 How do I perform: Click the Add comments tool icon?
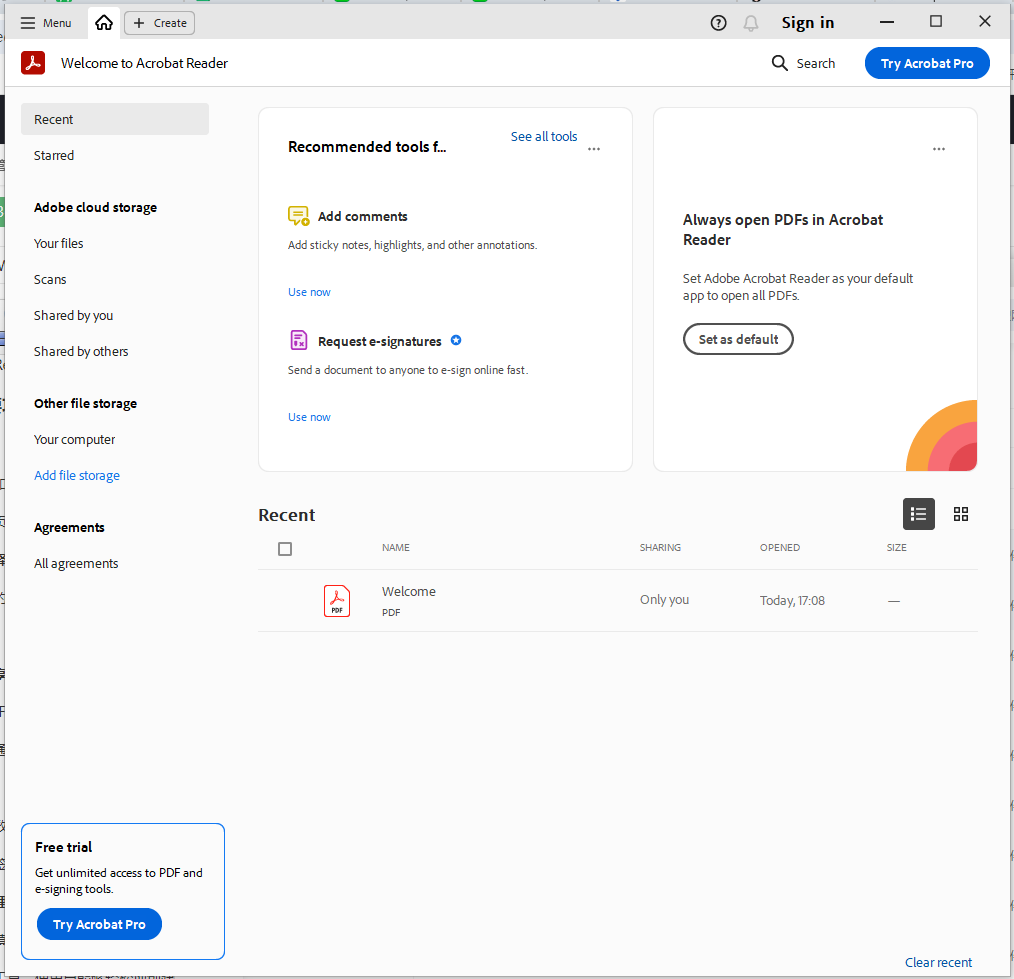pos(298,216)
